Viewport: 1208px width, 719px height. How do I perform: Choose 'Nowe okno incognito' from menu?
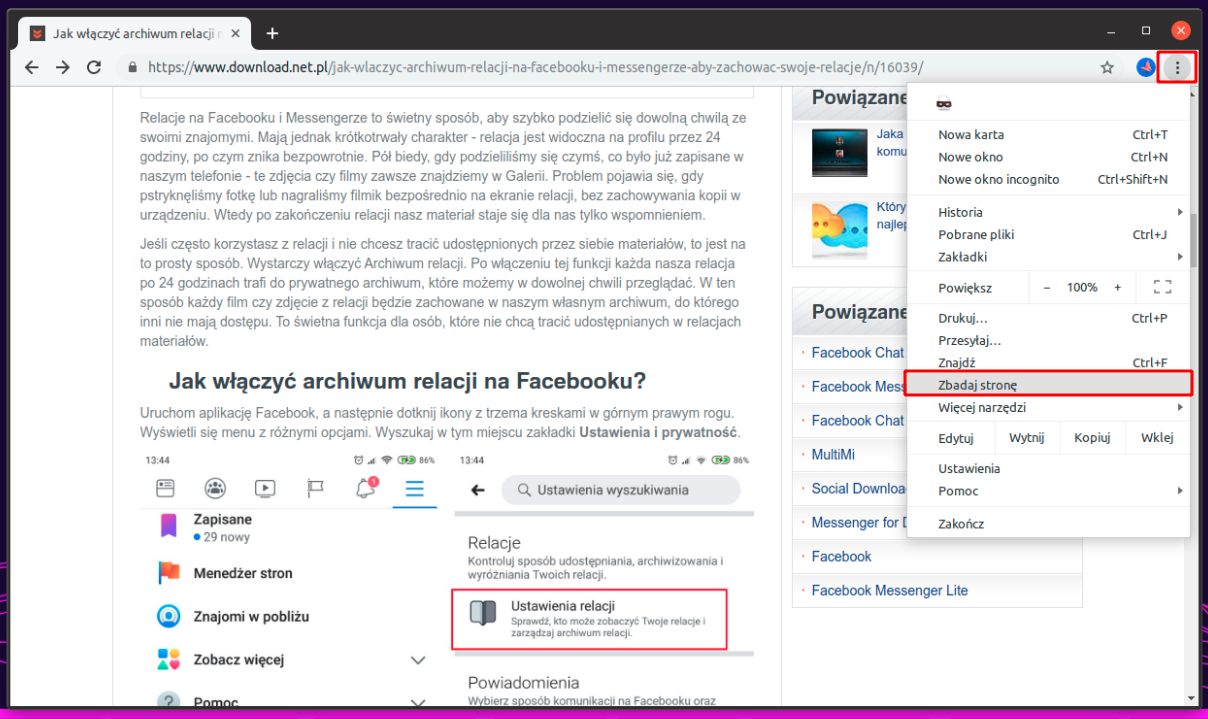1048,179
